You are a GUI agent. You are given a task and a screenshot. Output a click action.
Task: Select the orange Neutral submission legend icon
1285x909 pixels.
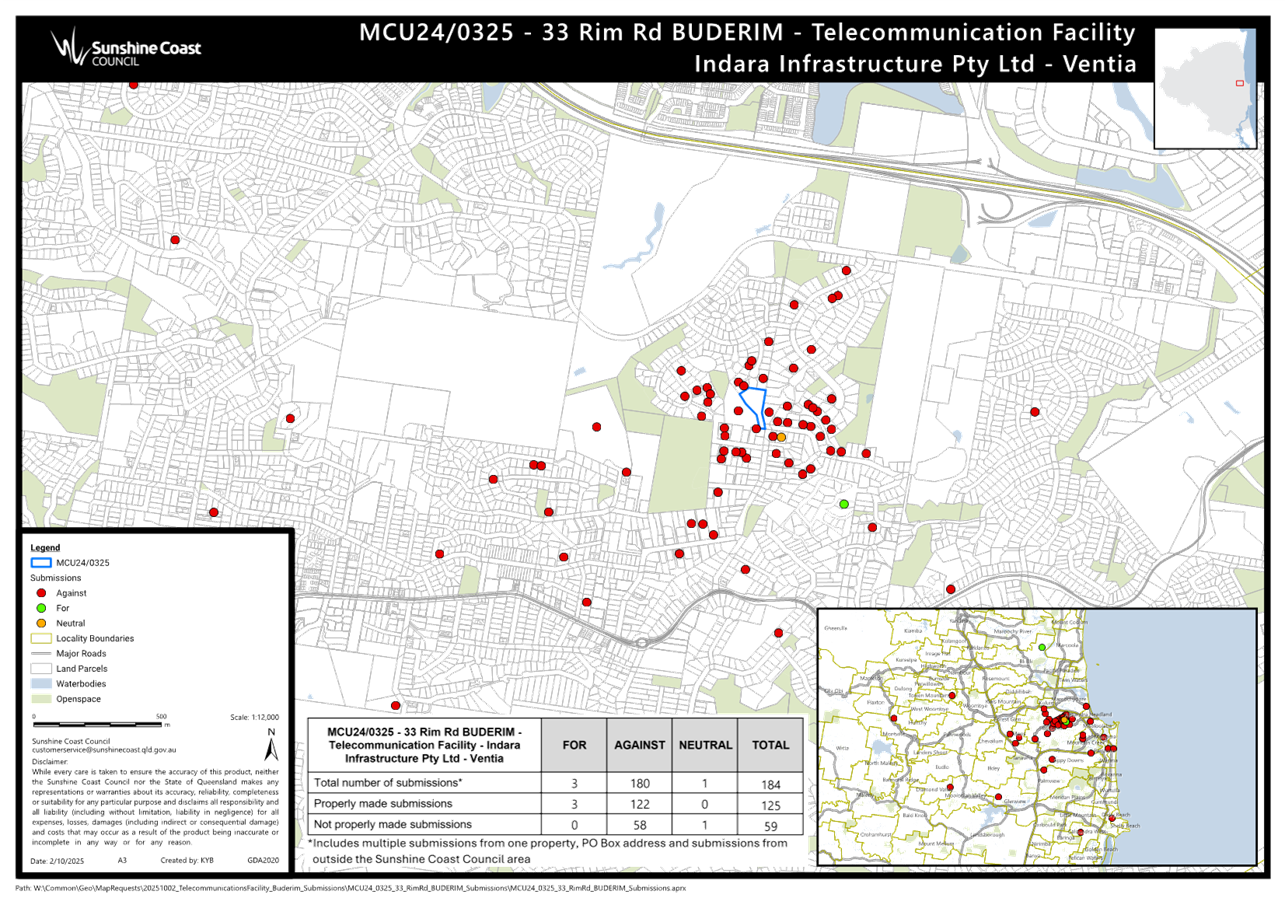40,623
